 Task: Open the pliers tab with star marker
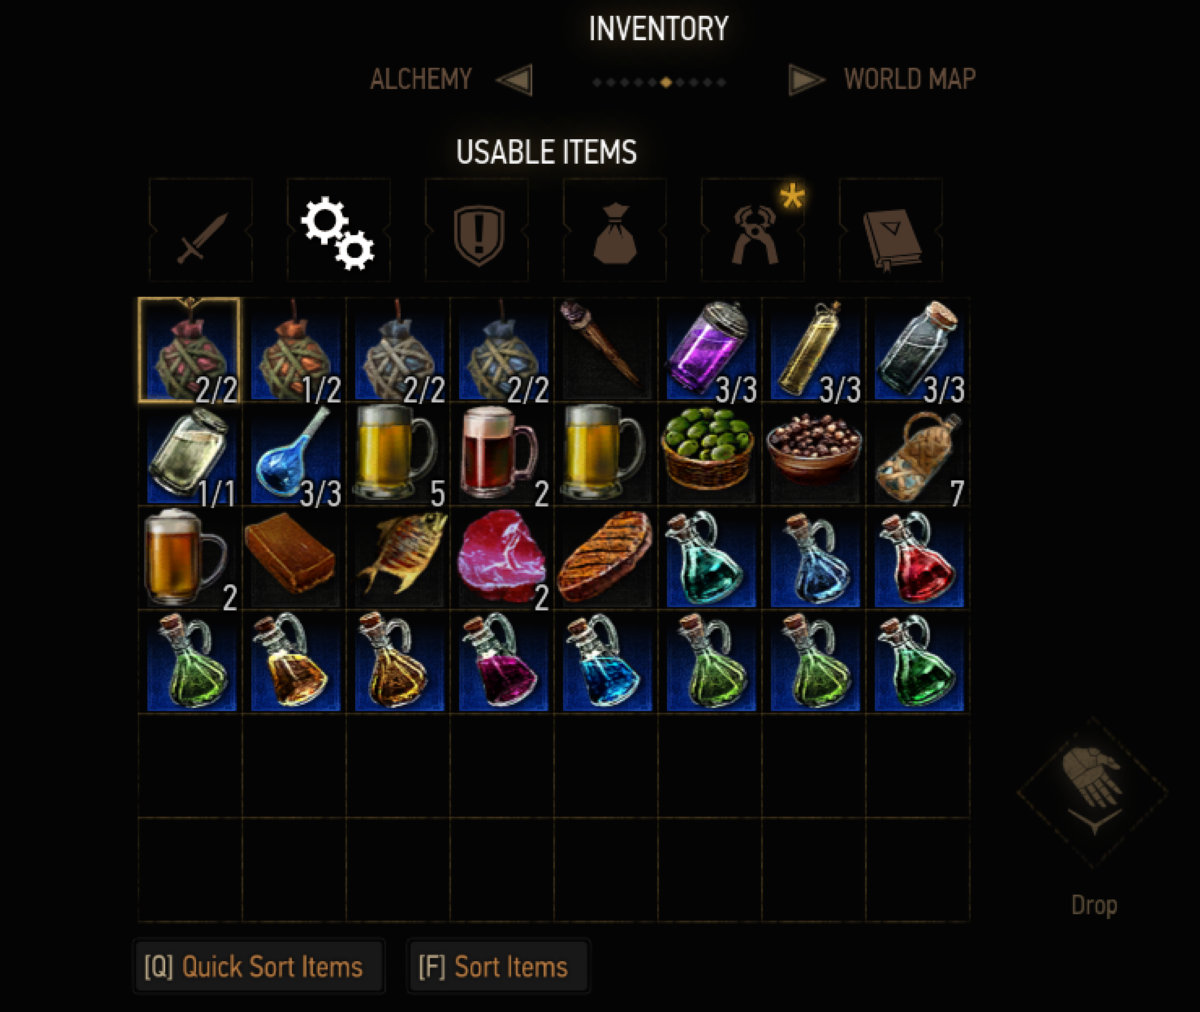(753, 231)
